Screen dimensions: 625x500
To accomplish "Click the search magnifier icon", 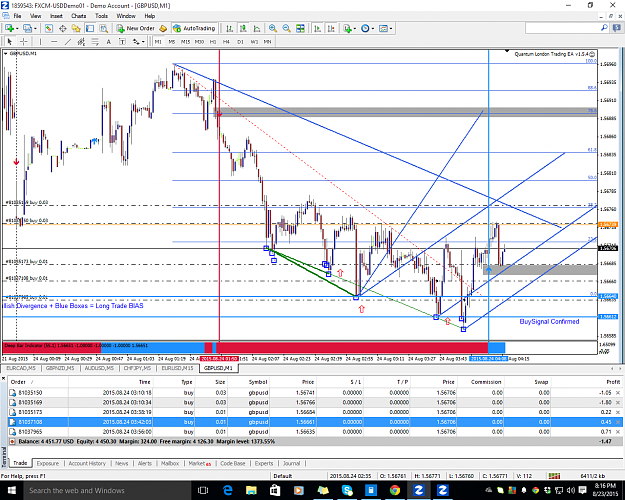I will pyautogui.click(x=604, y=28).
